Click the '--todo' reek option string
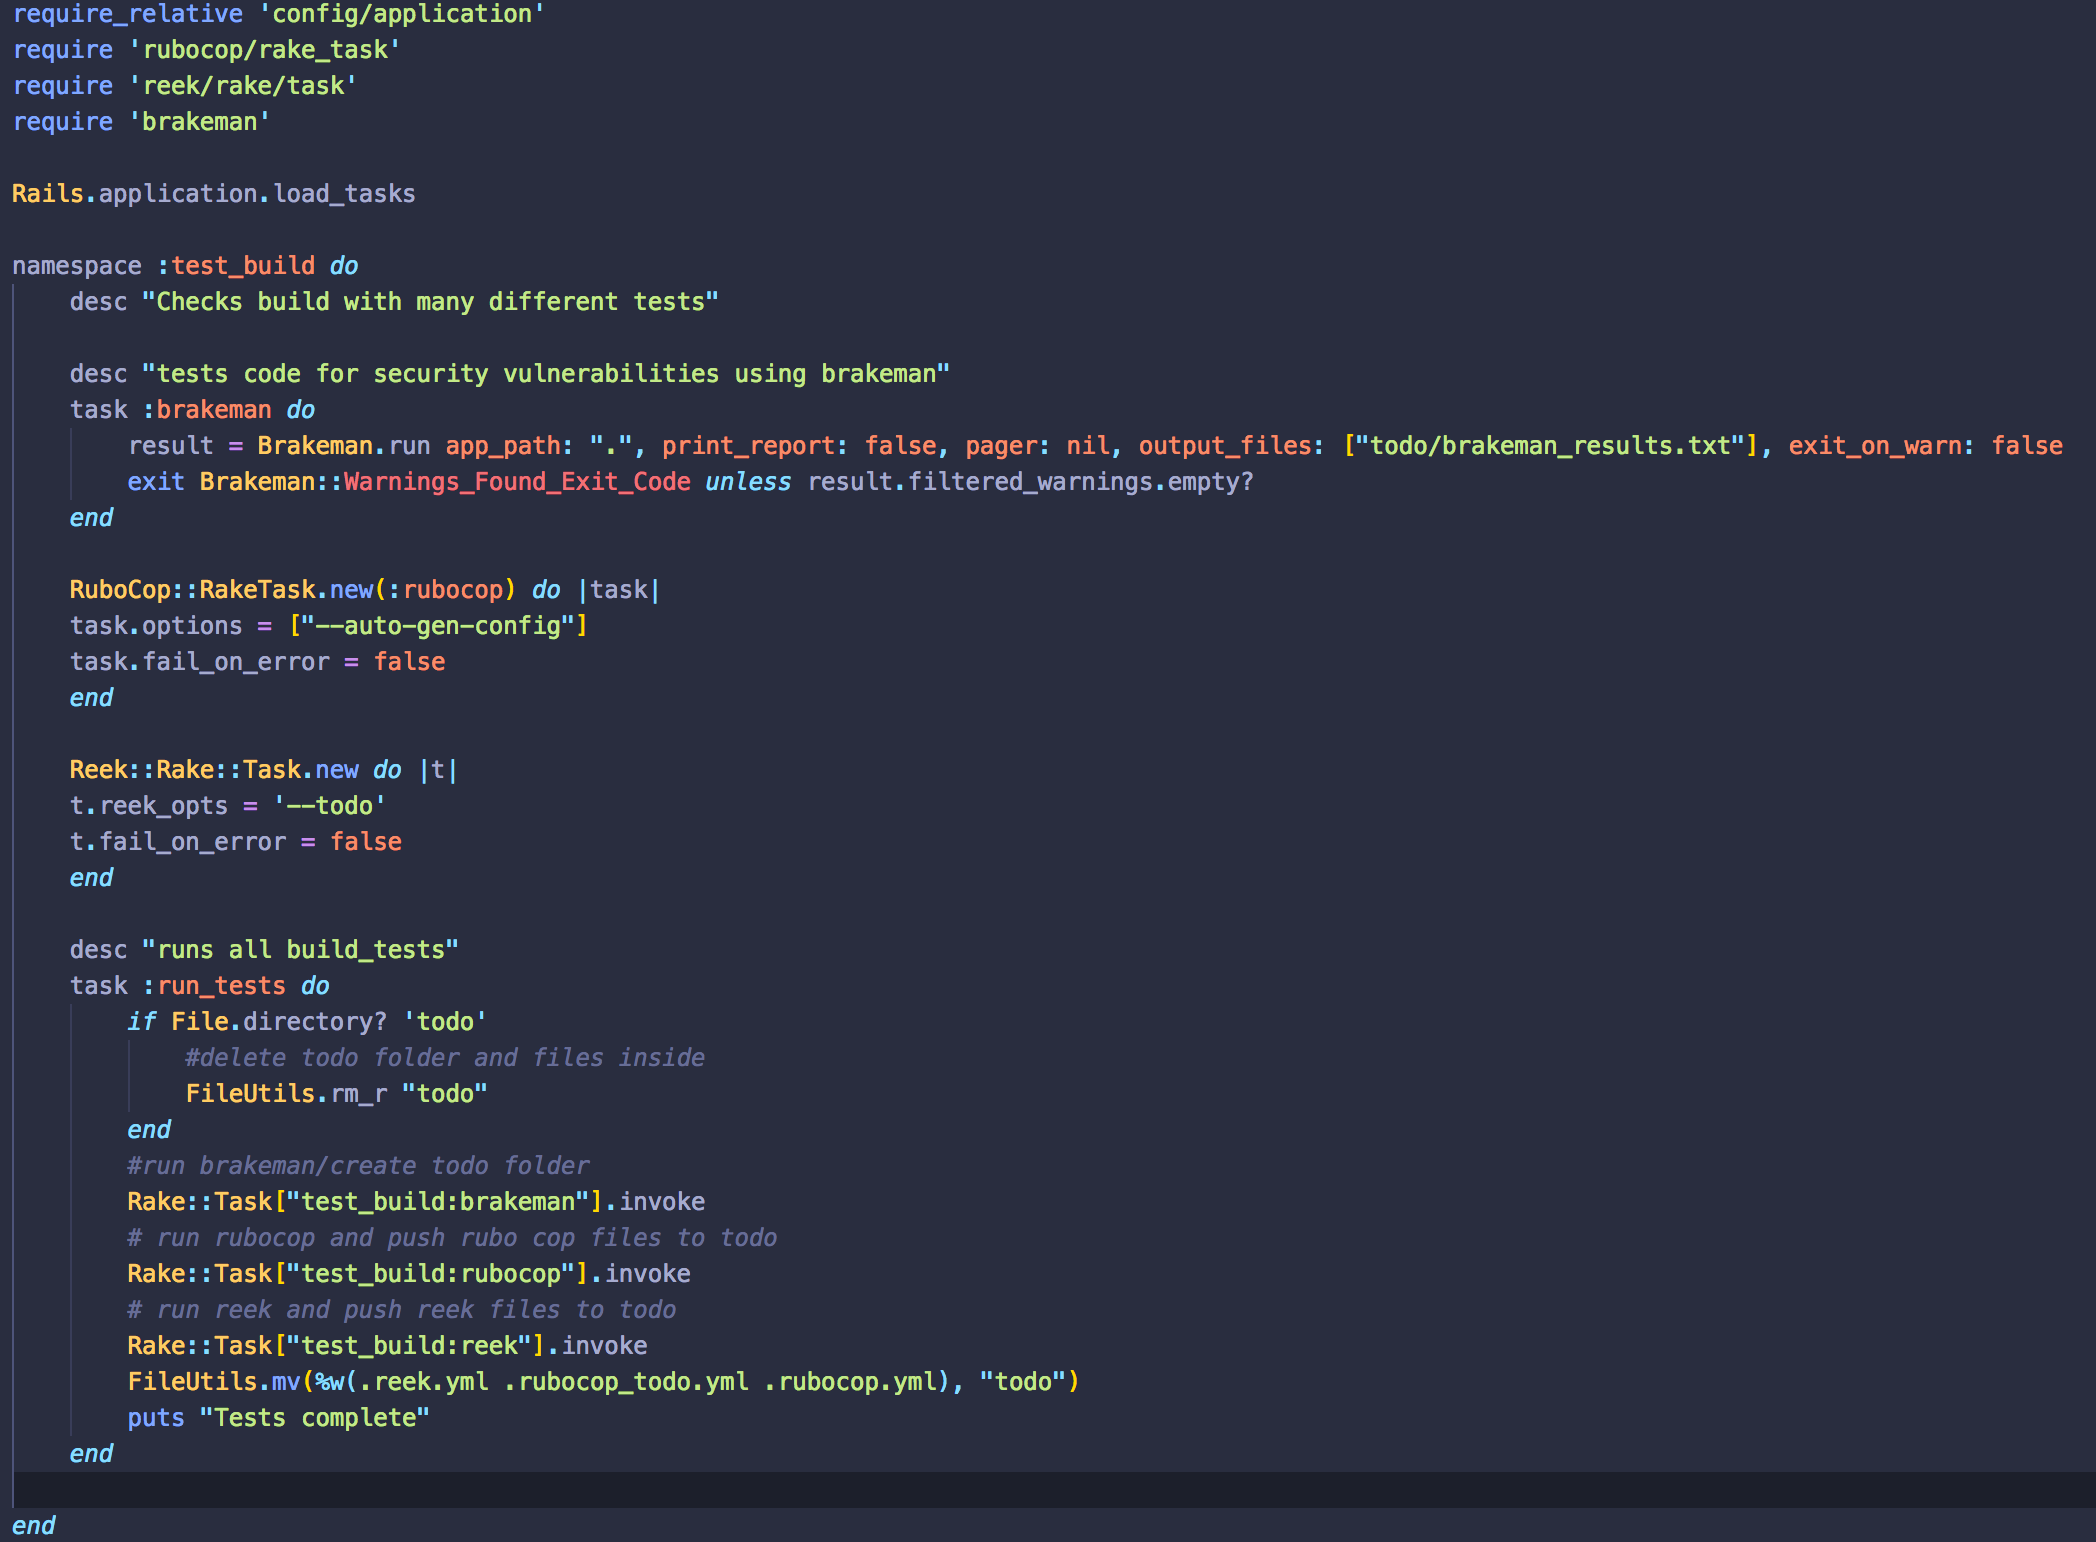 point(330,806)
